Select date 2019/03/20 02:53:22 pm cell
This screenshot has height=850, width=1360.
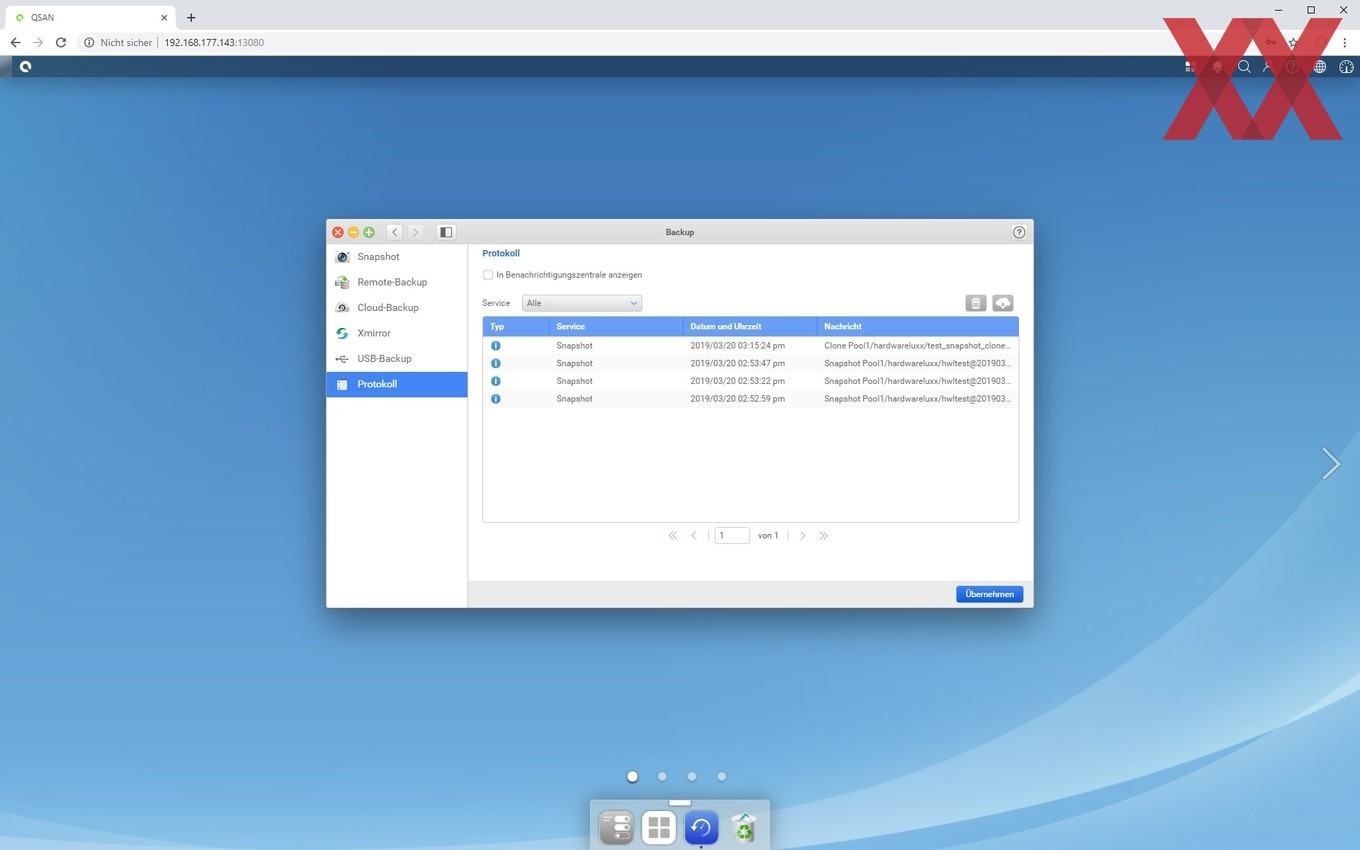(737, 381)
